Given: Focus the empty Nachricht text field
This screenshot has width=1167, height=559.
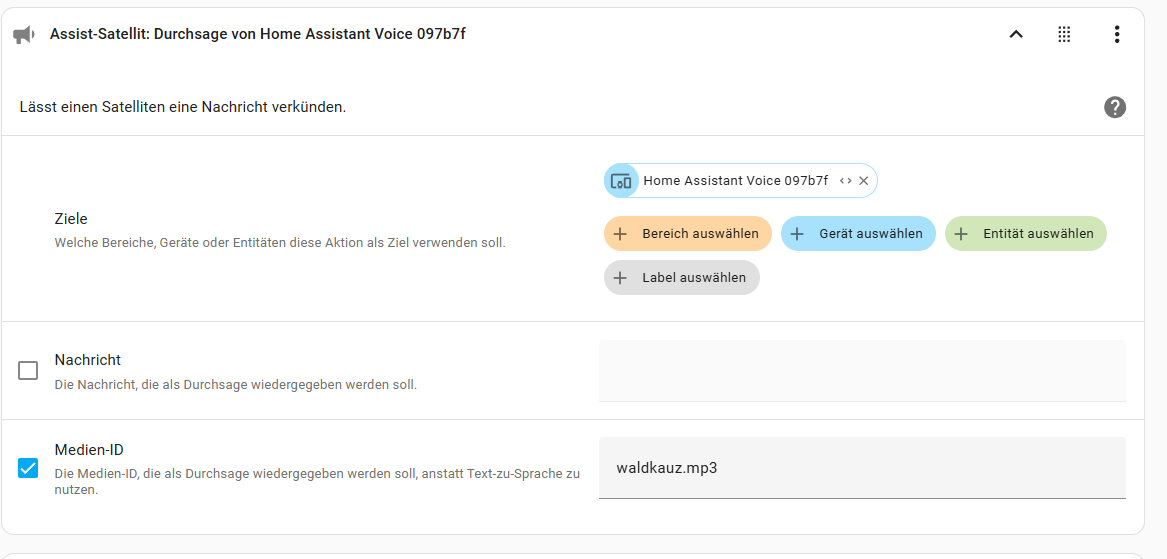Looking at the screenshot, I should pyautogui.click(x=862, y=371).
